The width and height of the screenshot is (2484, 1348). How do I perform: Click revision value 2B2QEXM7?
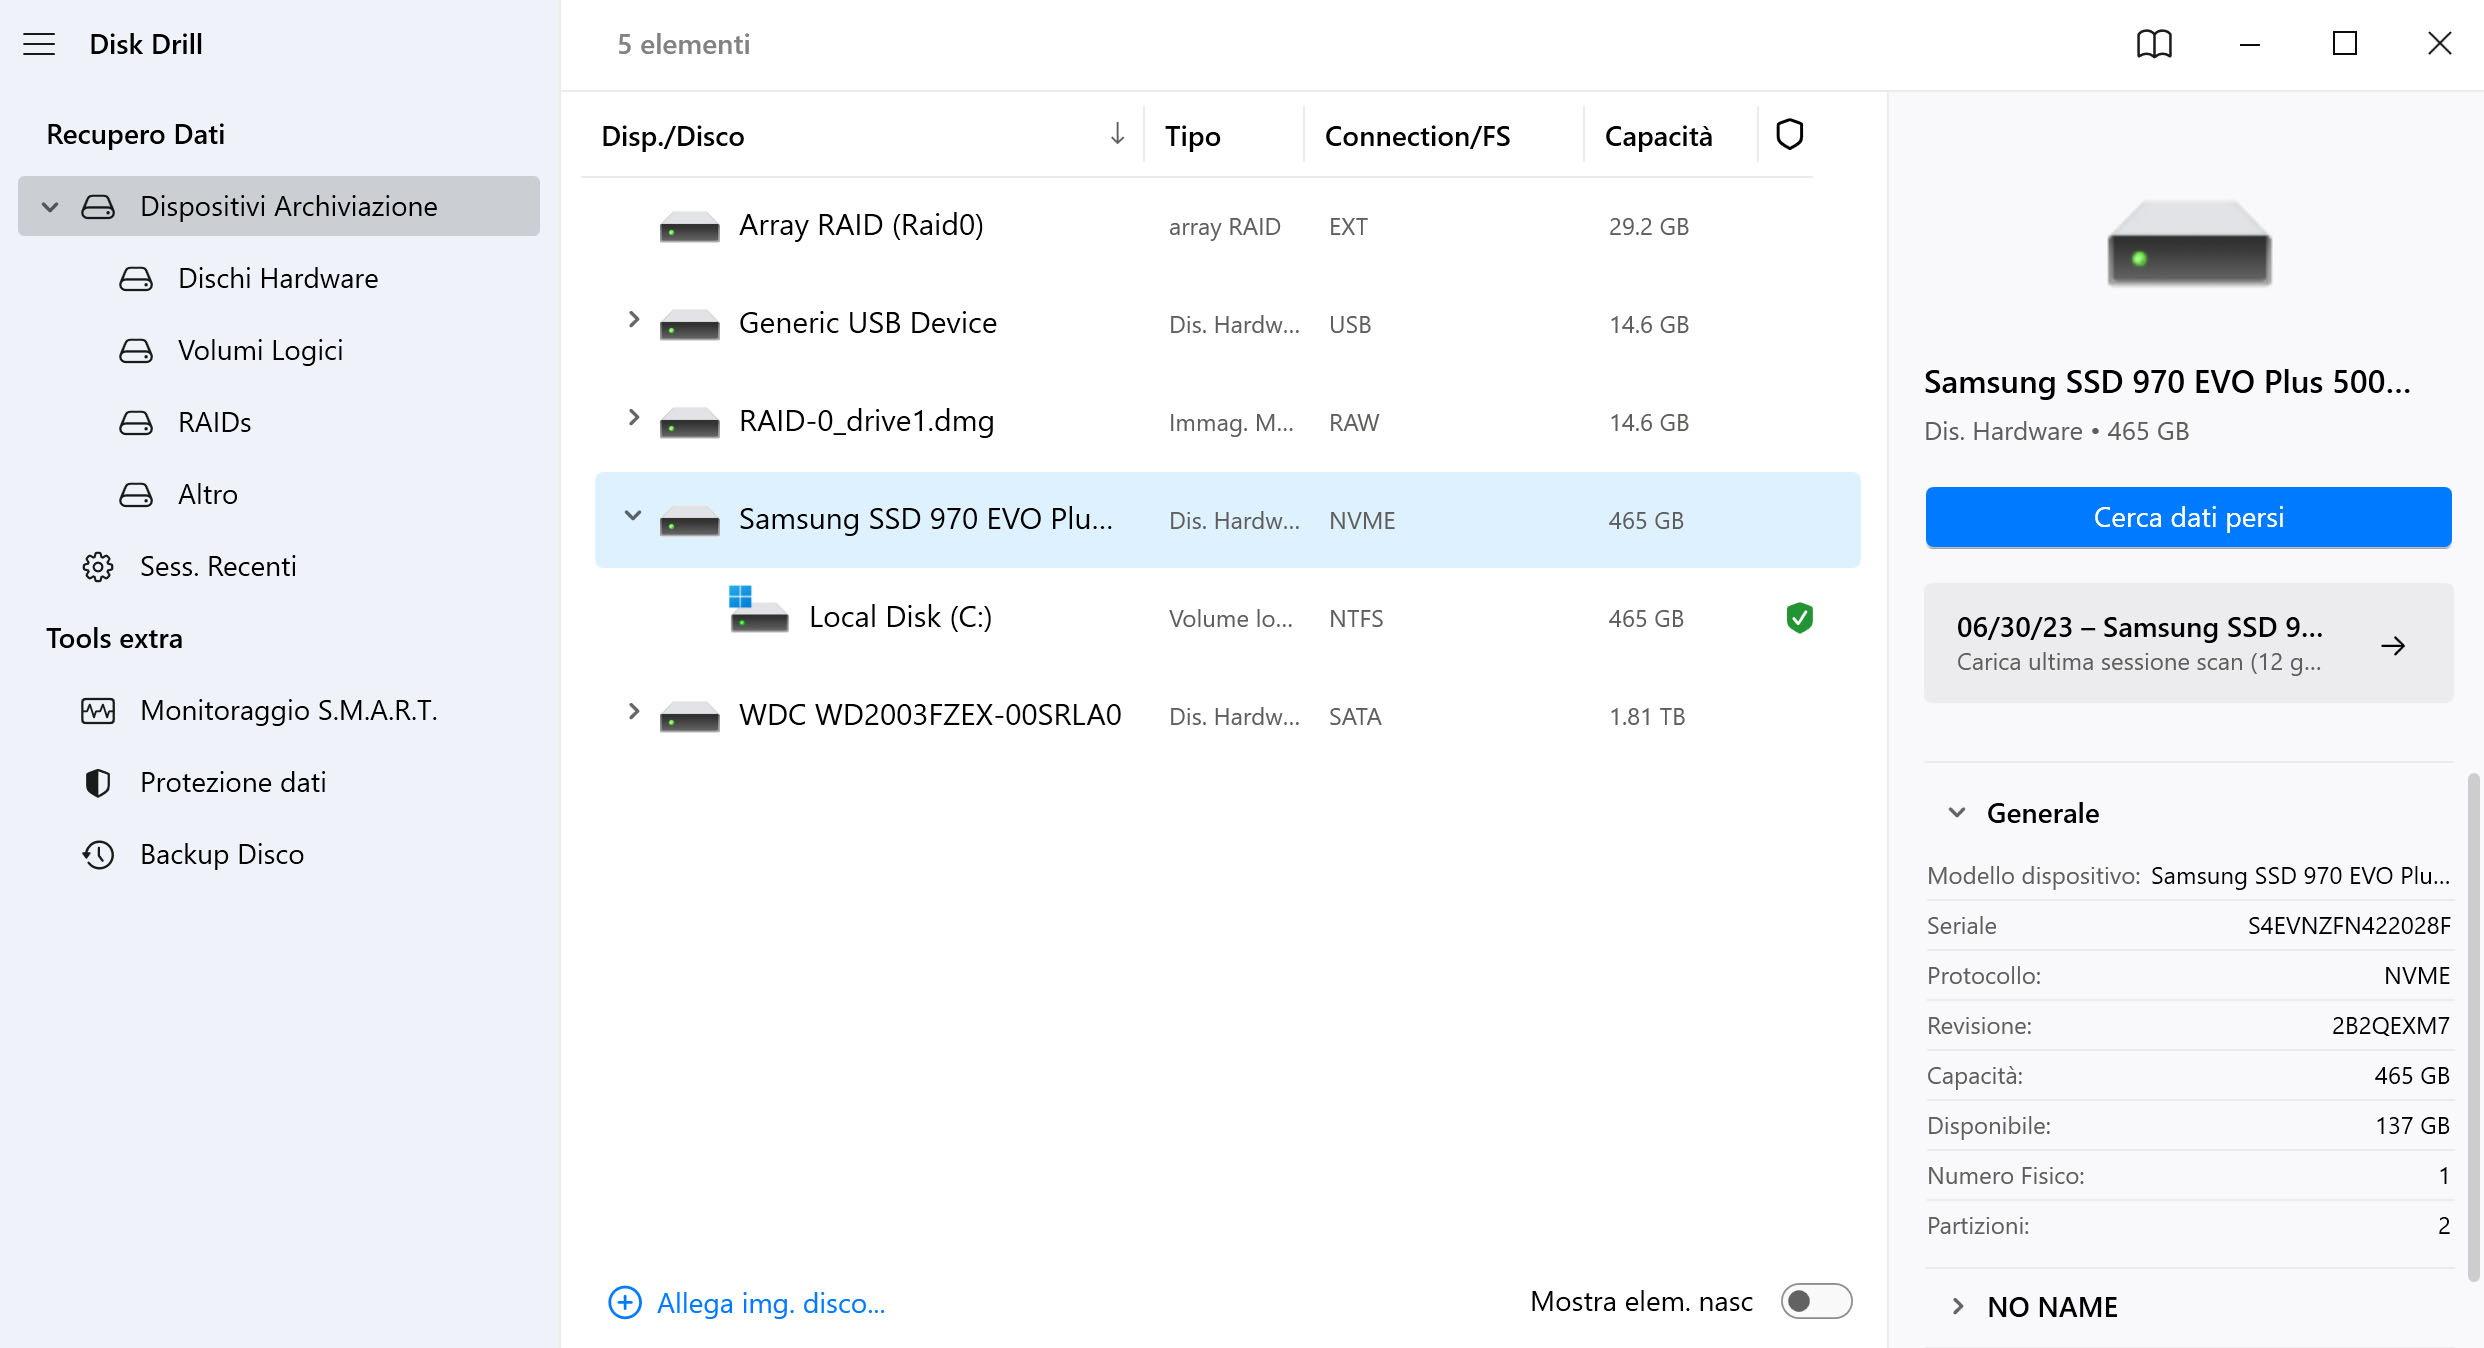point(2390,1026)
